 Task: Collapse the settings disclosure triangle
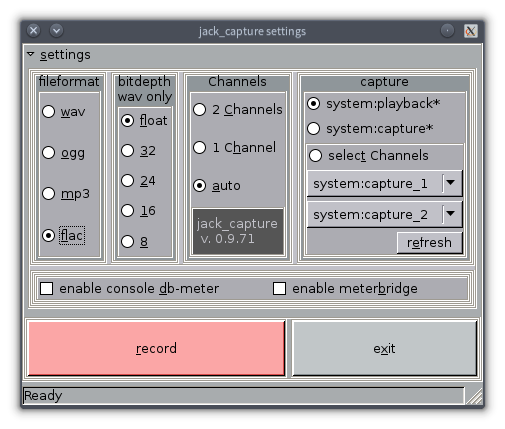click(31, 54)
